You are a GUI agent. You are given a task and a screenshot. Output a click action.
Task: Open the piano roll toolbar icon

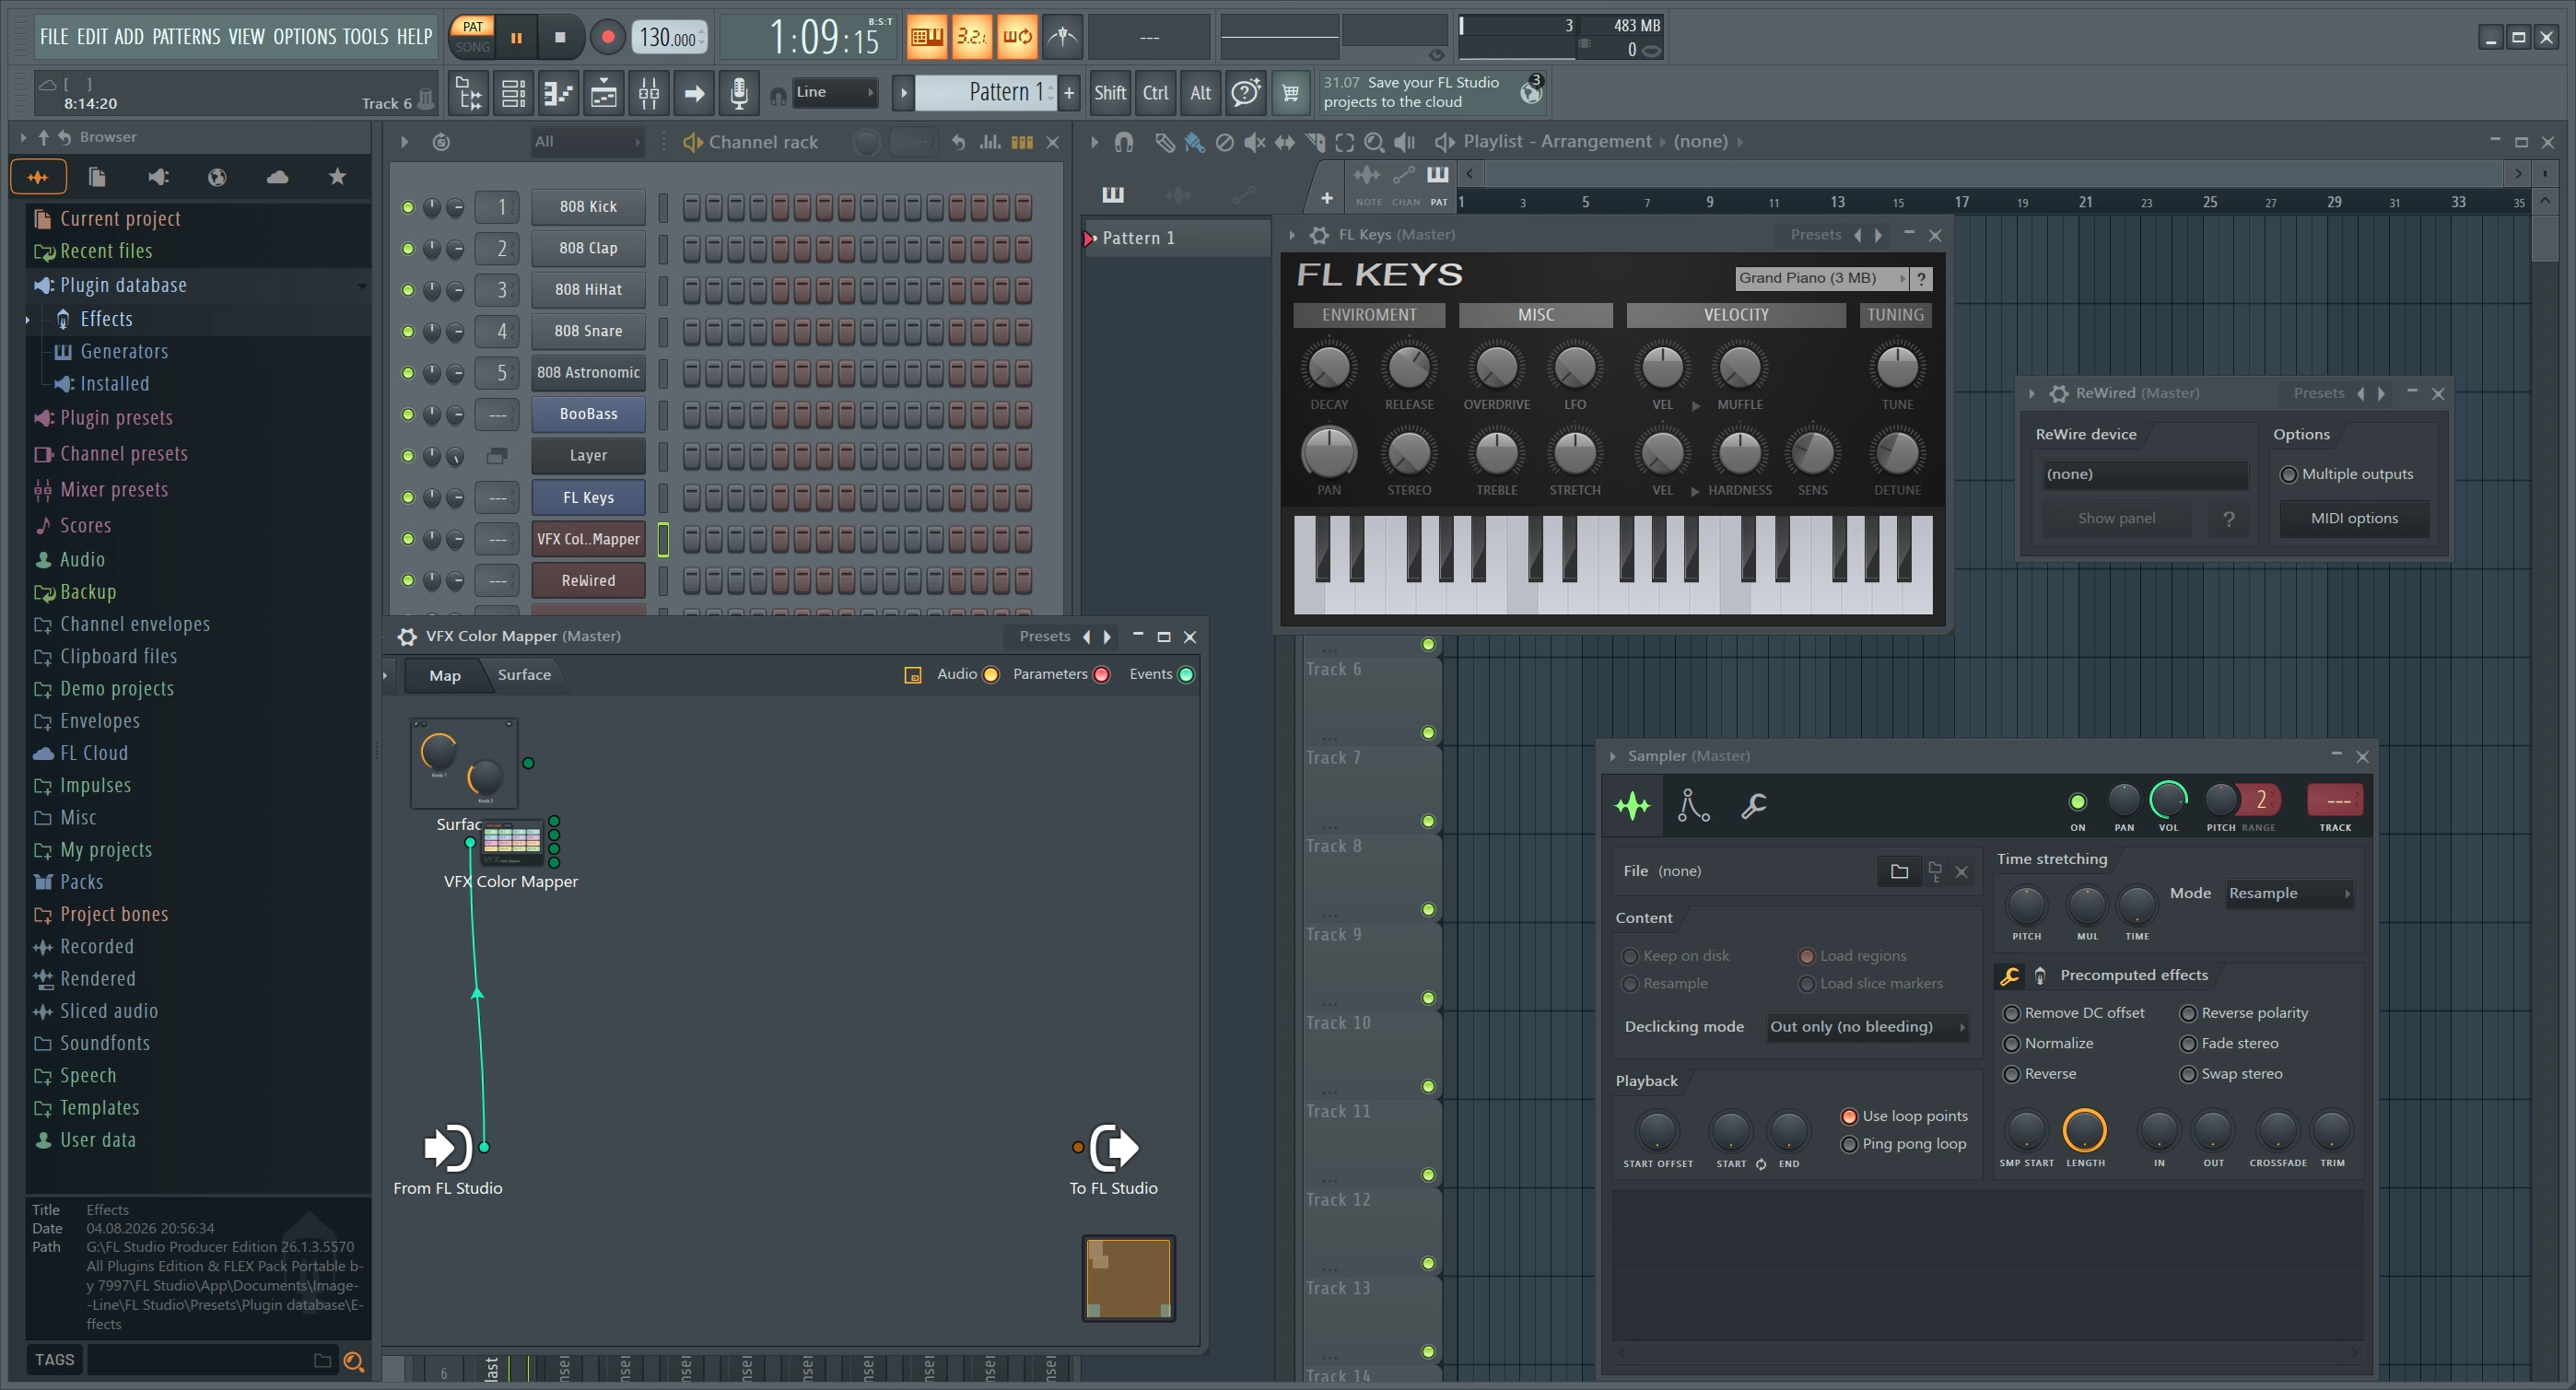tap(557, 93)
